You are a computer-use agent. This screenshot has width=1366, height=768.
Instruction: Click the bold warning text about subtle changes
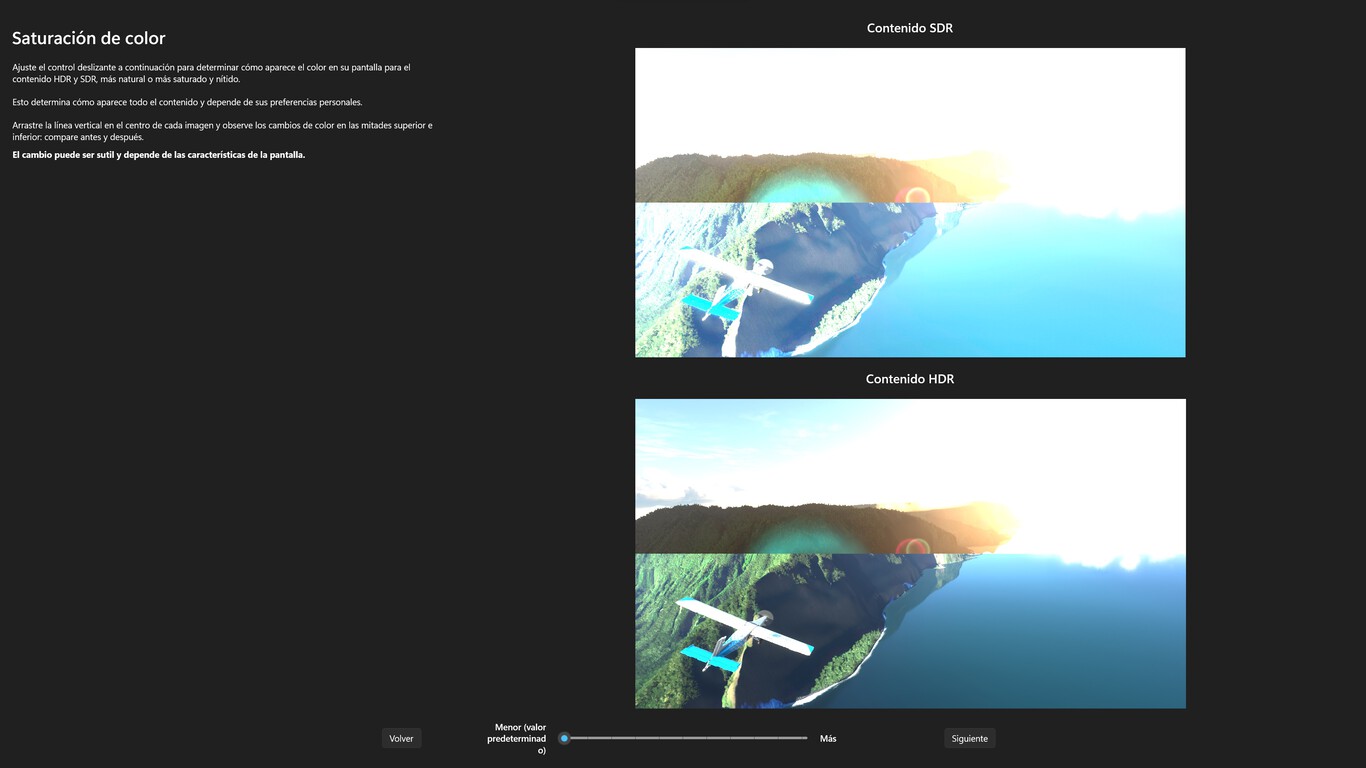tap(157, 154)
